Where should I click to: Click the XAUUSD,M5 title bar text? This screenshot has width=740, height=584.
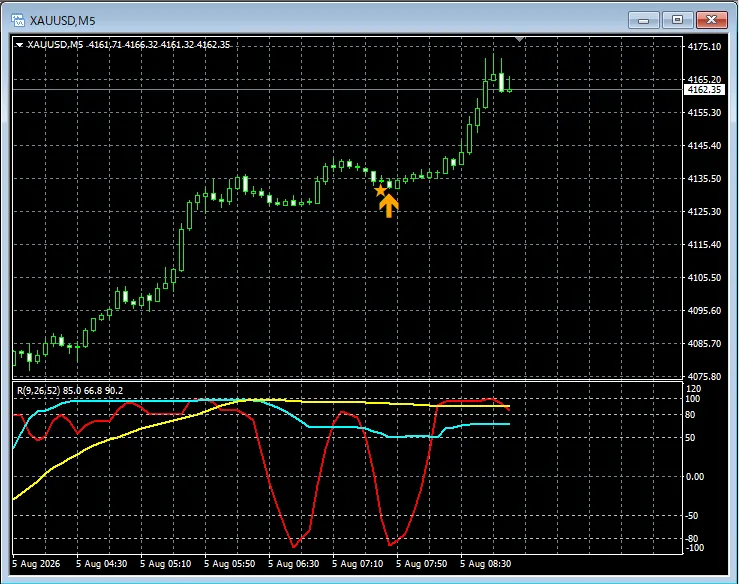62,21
